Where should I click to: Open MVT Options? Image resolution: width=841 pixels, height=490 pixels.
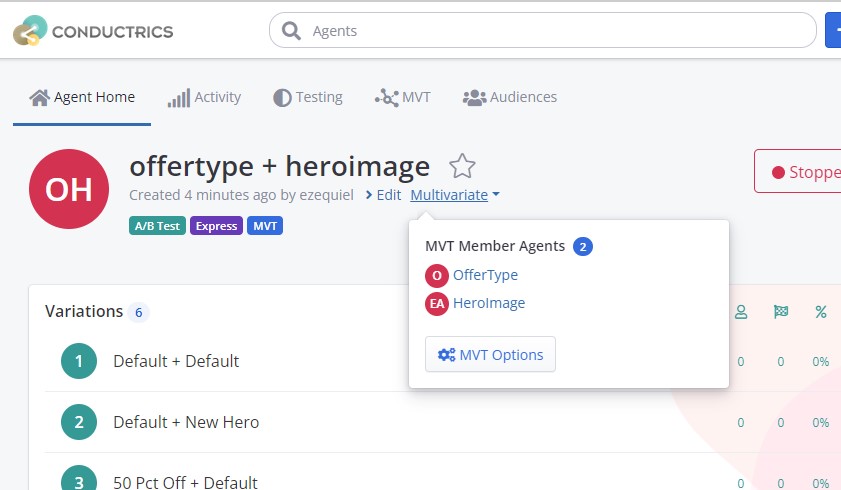click(490, 354)
